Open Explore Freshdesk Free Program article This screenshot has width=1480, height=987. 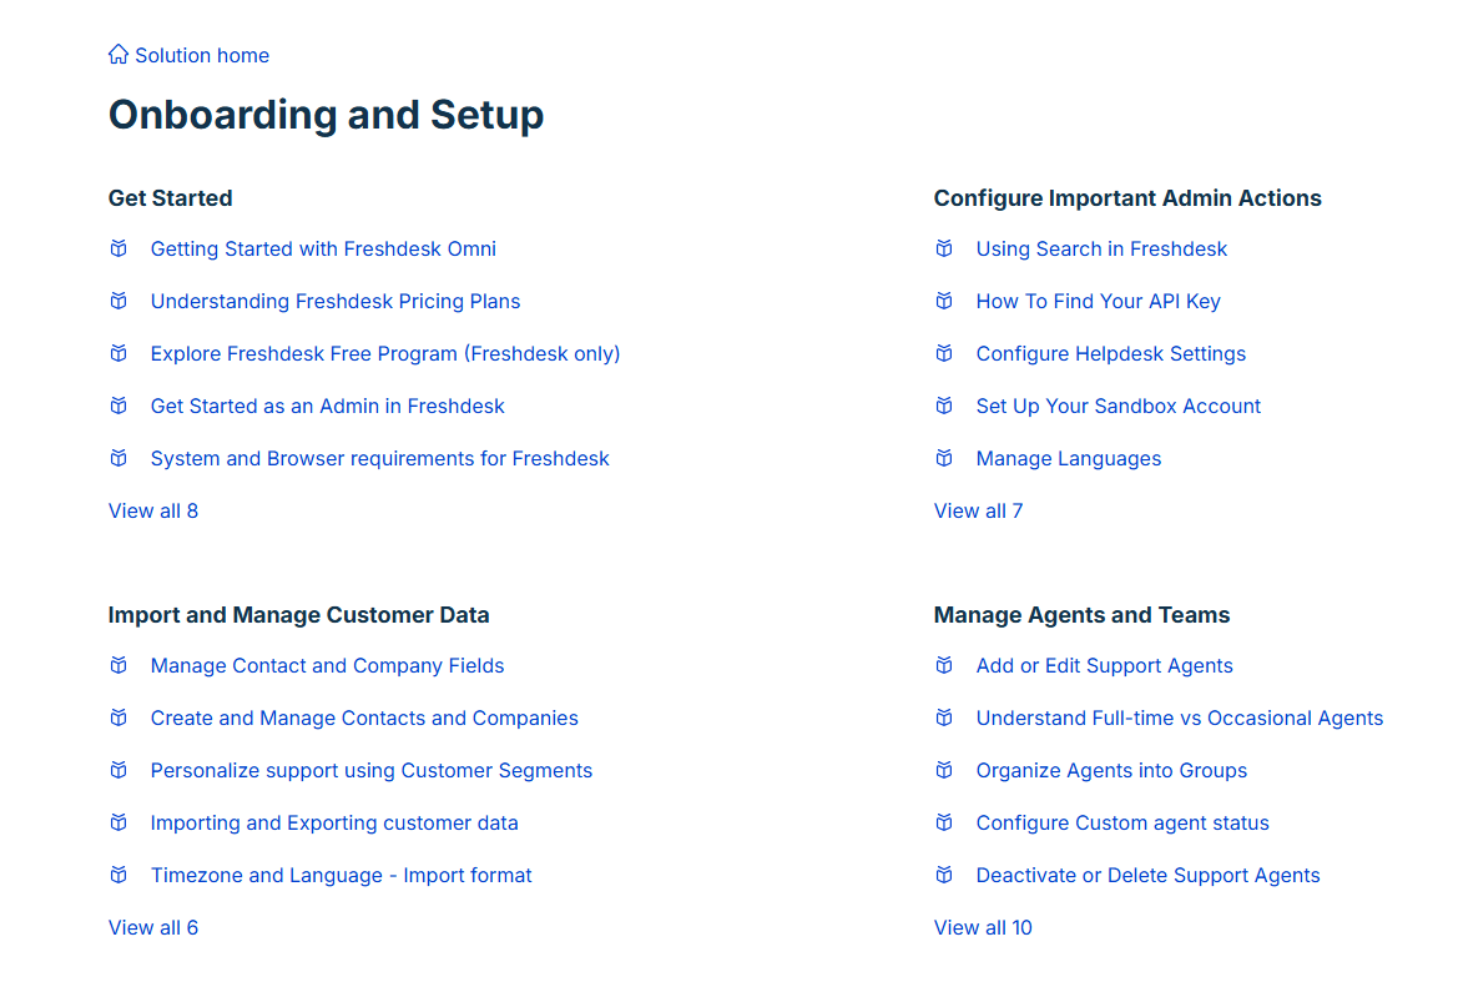(385, 353)
